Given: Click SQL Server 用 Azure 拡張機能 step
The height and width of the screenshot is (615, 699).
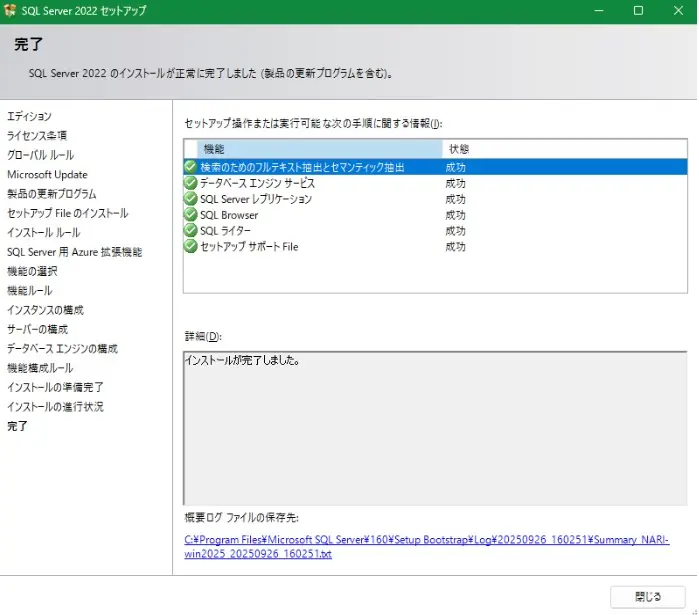Looking at the screenshot, I should [x=74, y=252].
